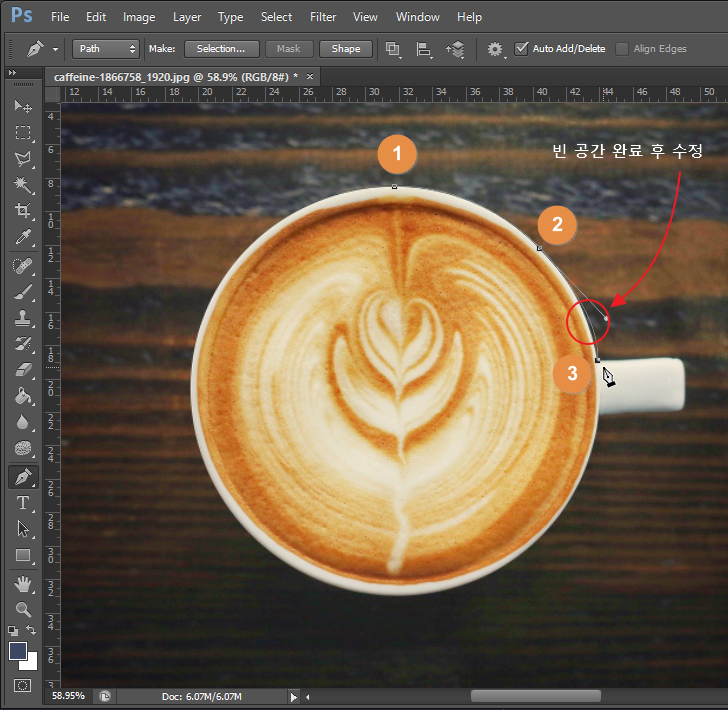Open the Filter menu
This screenshot has width=728, height=710.
tap(323, 17)
